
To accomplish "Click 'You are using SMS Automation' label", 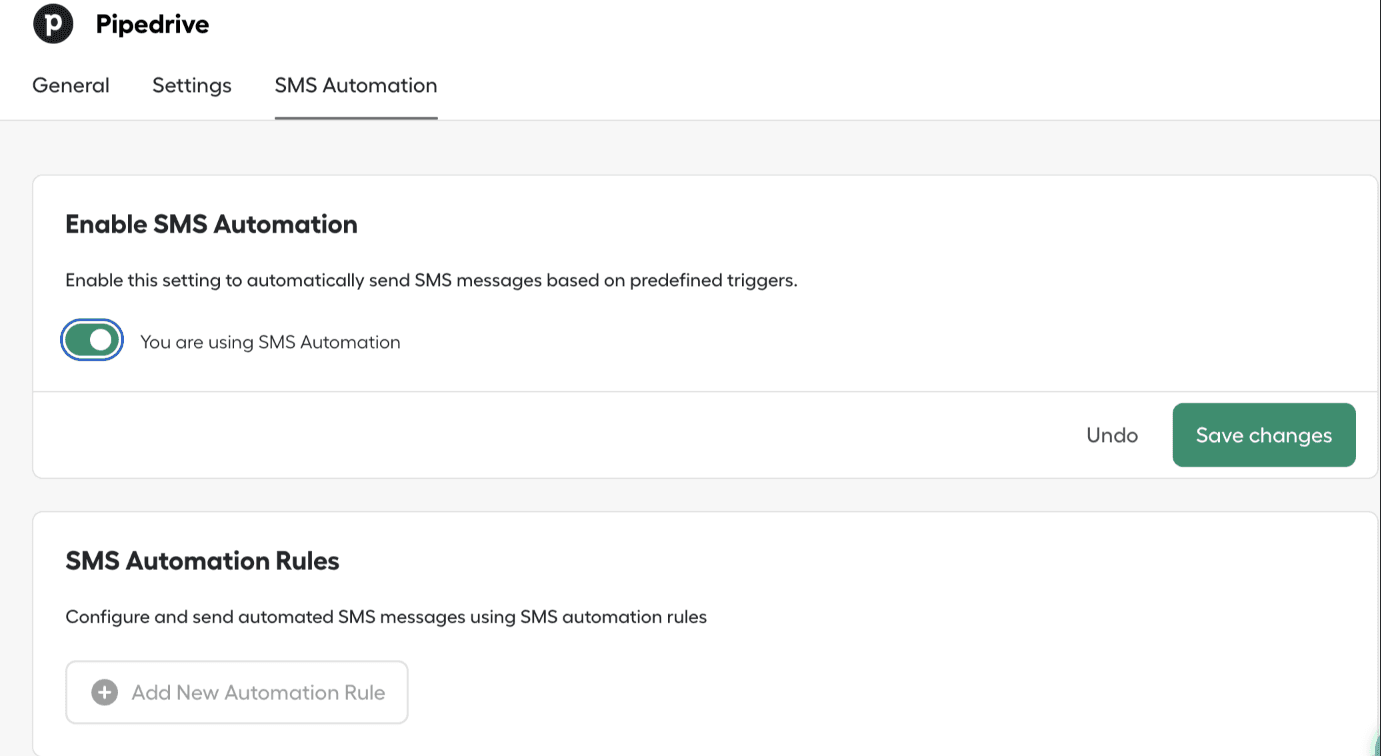I will point(270,342).
